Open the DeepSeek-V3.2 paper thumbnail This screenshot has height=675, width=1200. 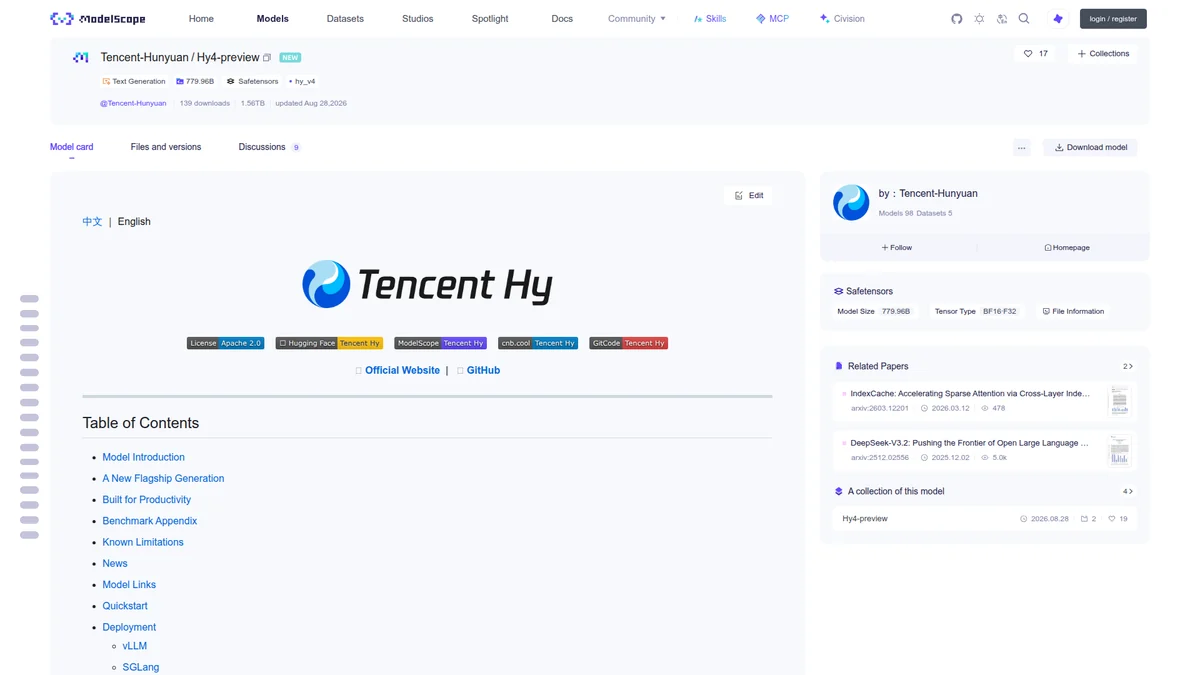(x=1119, y=450)
